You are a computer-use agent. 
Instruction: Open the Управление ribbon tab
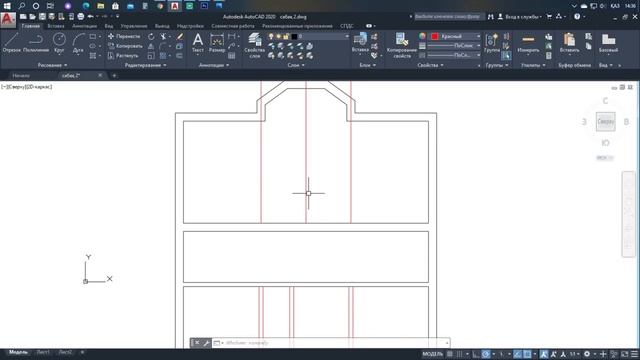pos(134,26)
